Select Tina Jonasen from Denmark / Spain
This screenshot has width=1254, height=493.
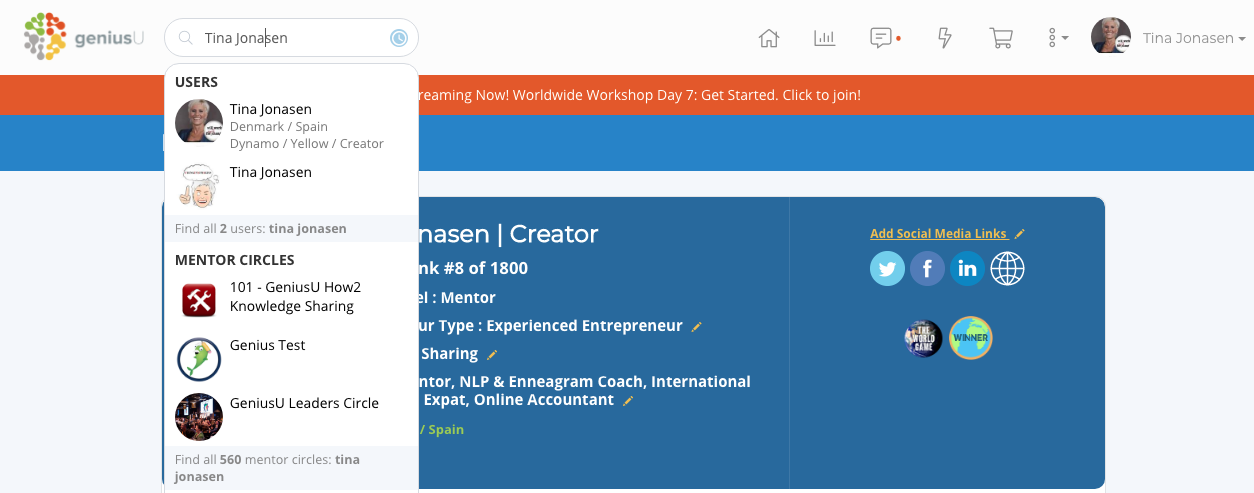291,125
